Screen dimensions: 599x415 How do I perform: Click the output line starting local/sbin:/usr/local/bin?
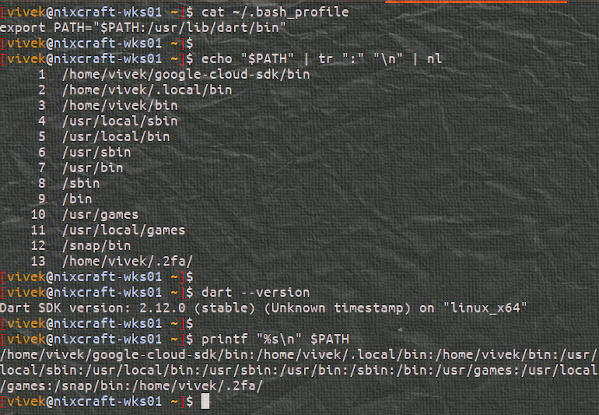[x=298, y=370]
